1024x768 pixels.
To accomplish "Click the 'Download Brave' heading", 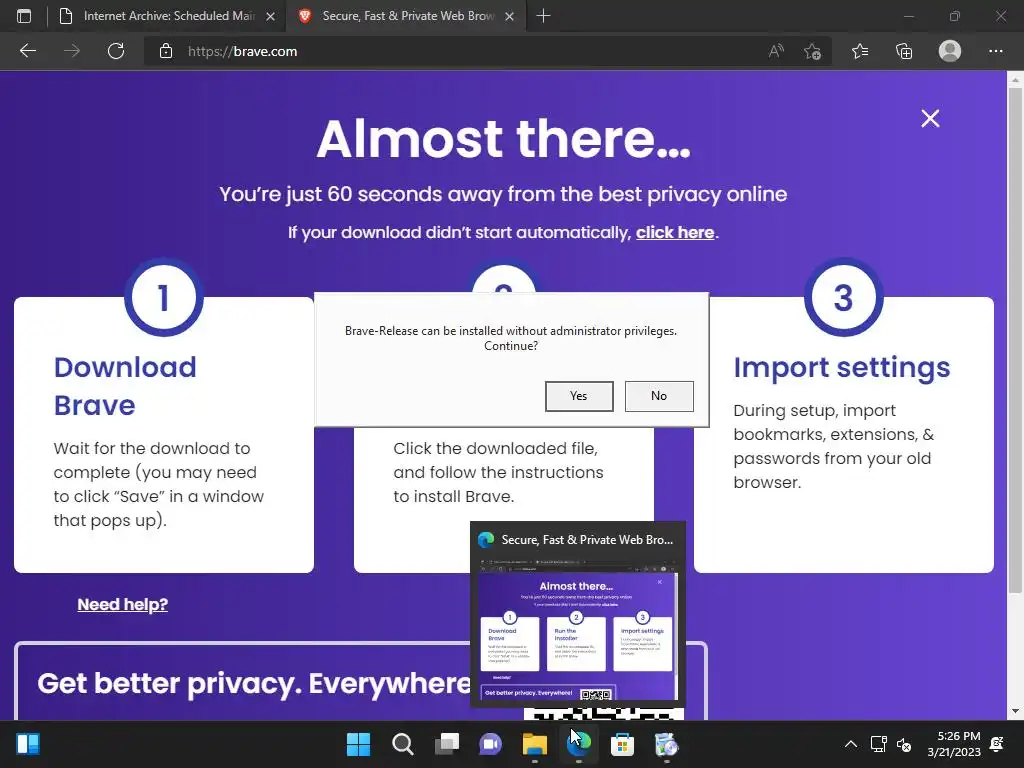I will point(125,386).
